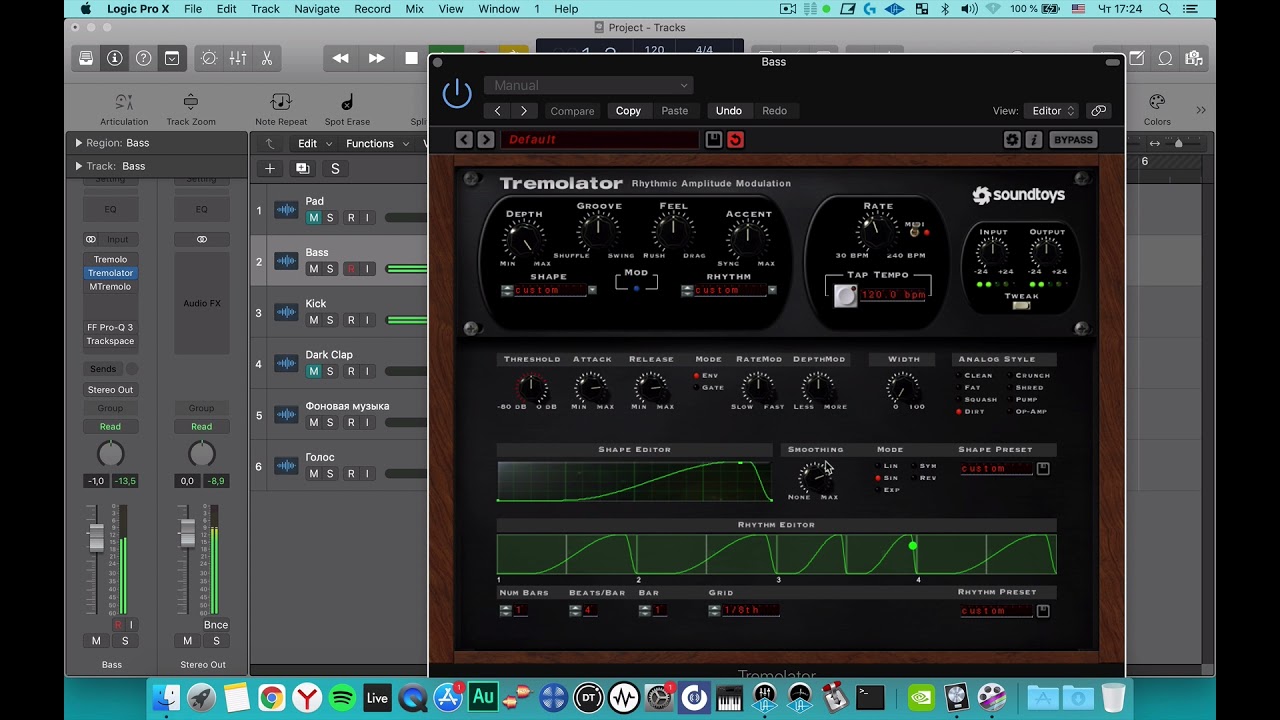Go to previous plugin setting arrow
The width and height of the screenshot is (1280, 720).
(x=497, y=111)
